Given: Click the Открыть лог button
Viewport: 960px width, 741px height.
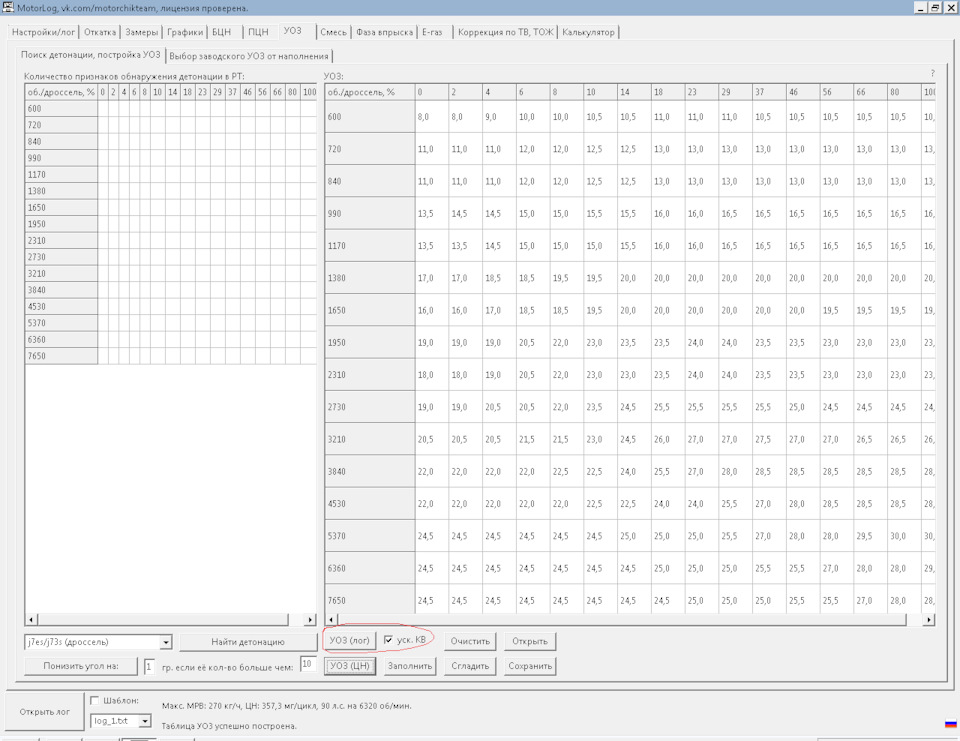Looking at the screenshot, I should coord(45,712).
